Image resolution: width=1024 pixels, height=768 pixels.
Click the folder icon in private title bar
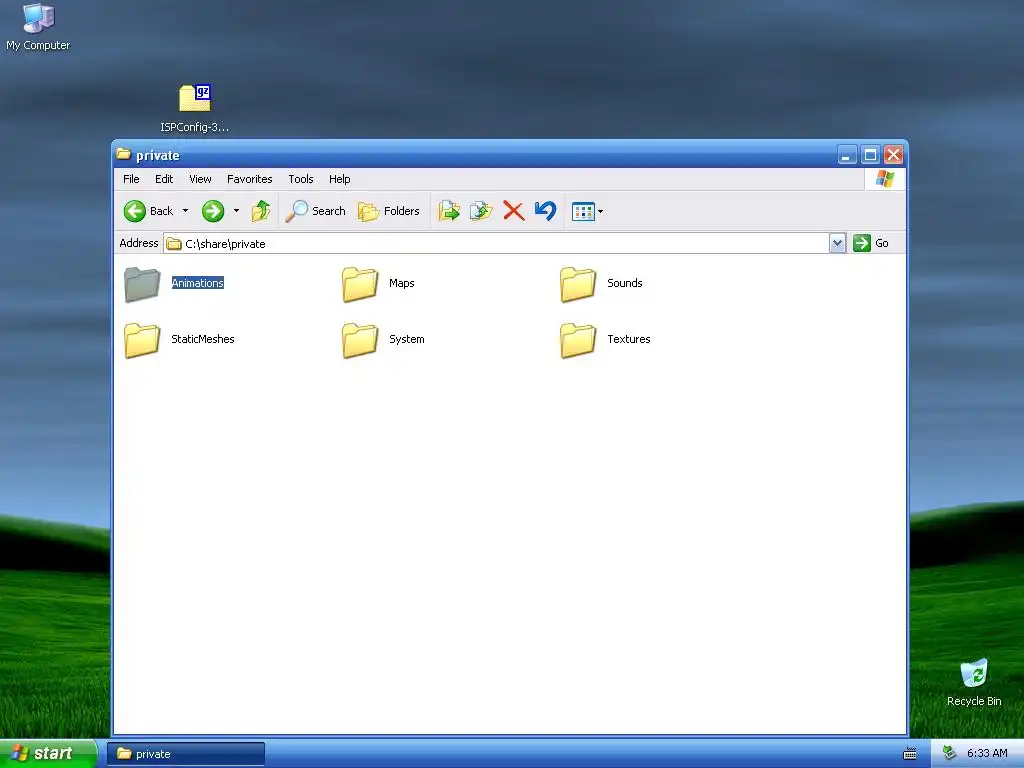point(123,154)
